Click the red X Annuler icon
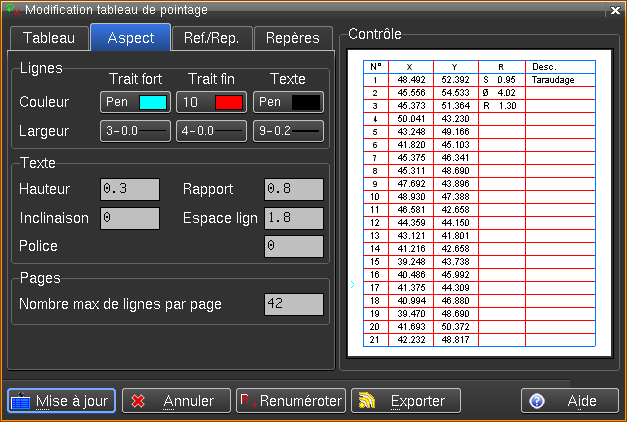This screenshot has height=422, width=627. (139, 401)
